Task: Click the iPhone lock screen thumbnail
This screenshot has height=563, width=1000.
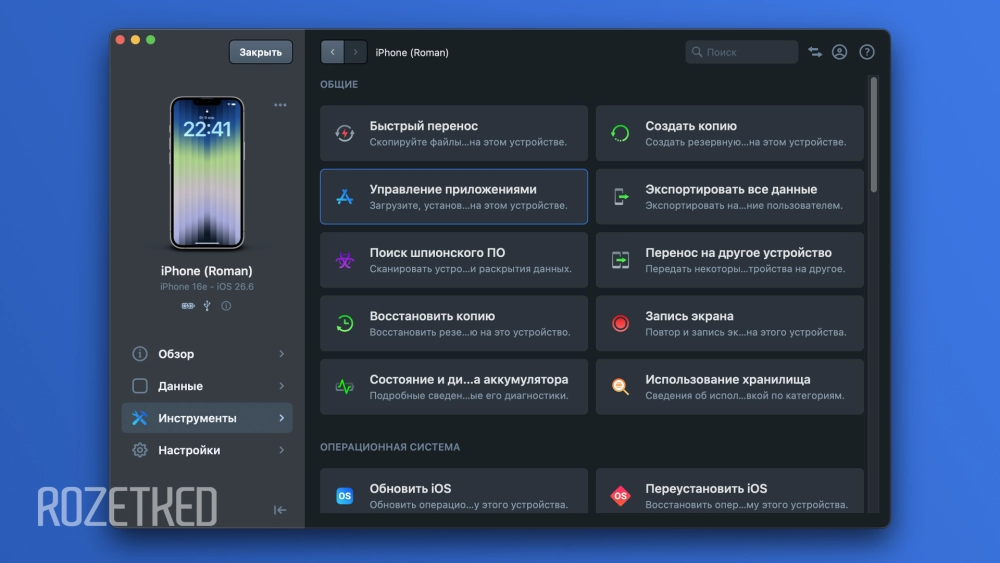Action: tap(207, 173)
